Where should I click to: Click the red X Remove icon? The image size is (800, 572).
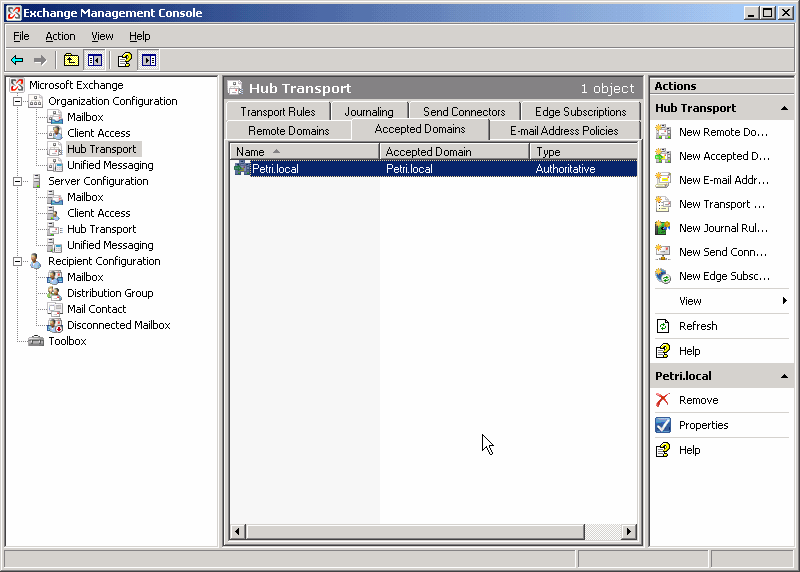click(x=663, y=400)
